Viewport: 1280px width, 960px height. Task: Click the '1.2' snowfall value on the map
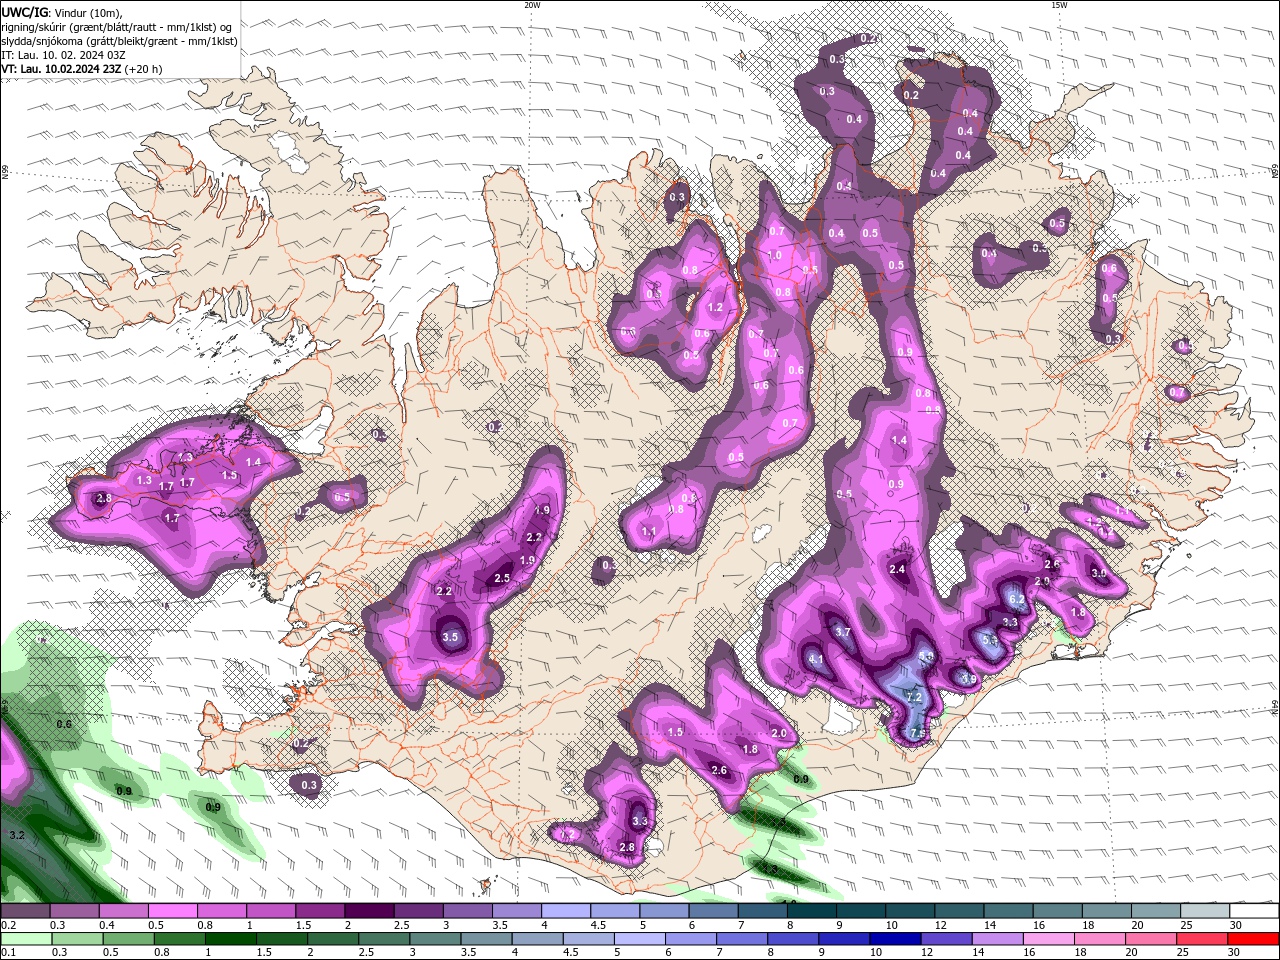coord(715,308)
